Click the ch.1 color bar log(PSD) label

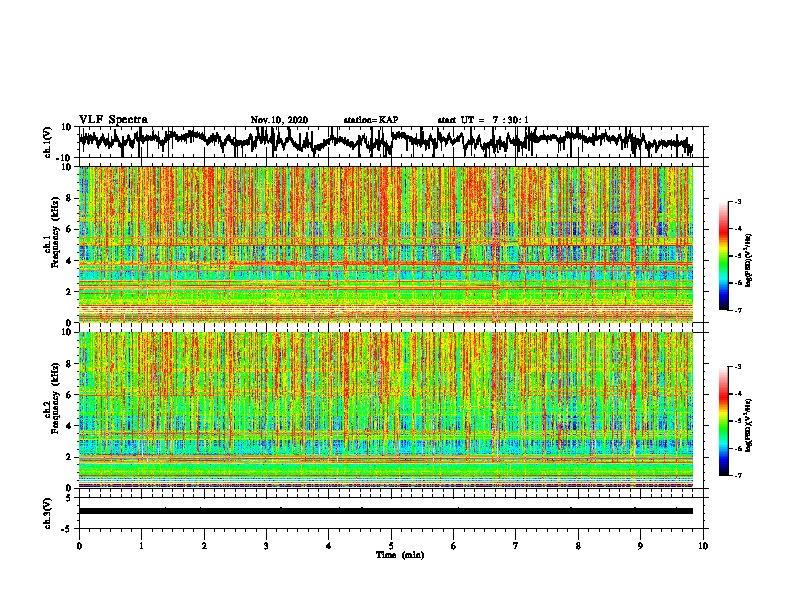[x=748, y=261]
